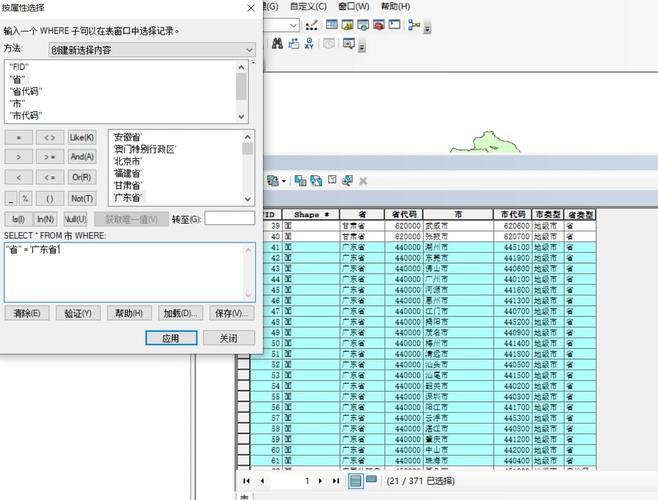This screenshot has height=500, width=658.
Task: Click the record number box showing 1
Action: coord(292,481)
